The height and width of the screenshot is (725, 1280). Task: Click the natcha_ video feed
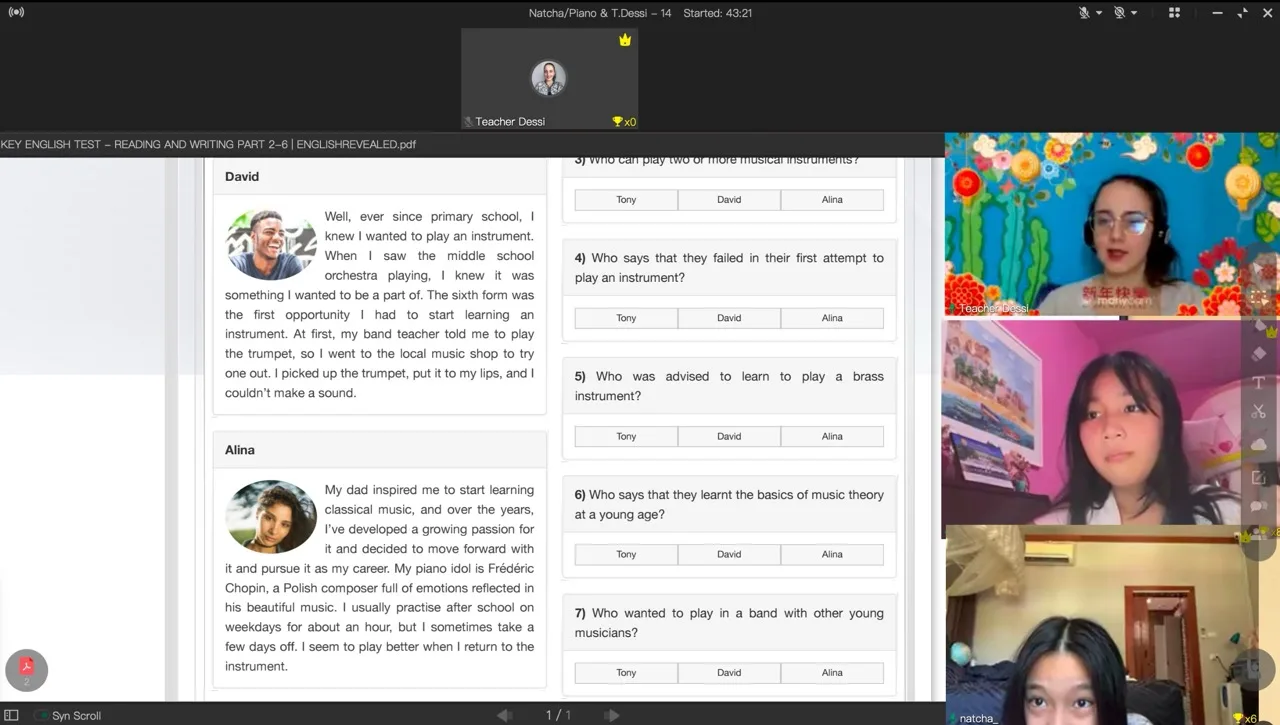pyautogui.click(x=1112, y=625)
